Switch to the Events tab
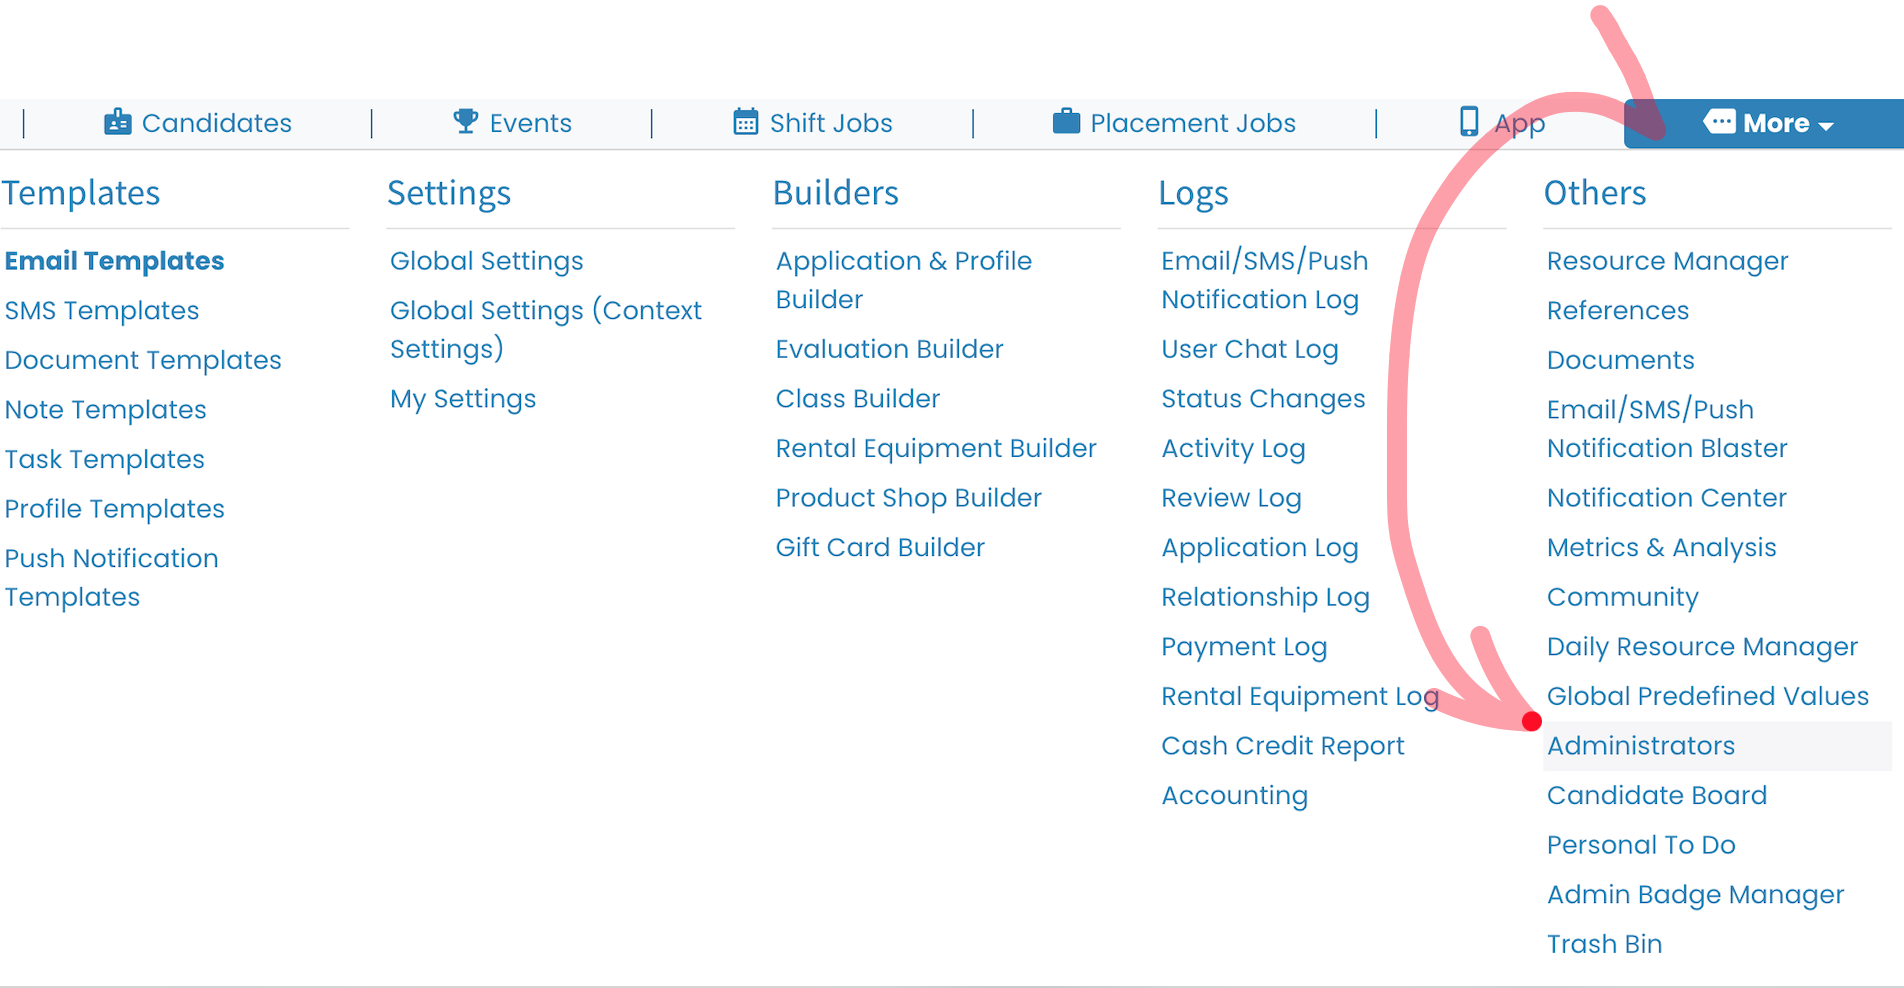Viewport: 1904px width, 988px height. (x=512, y=123)
